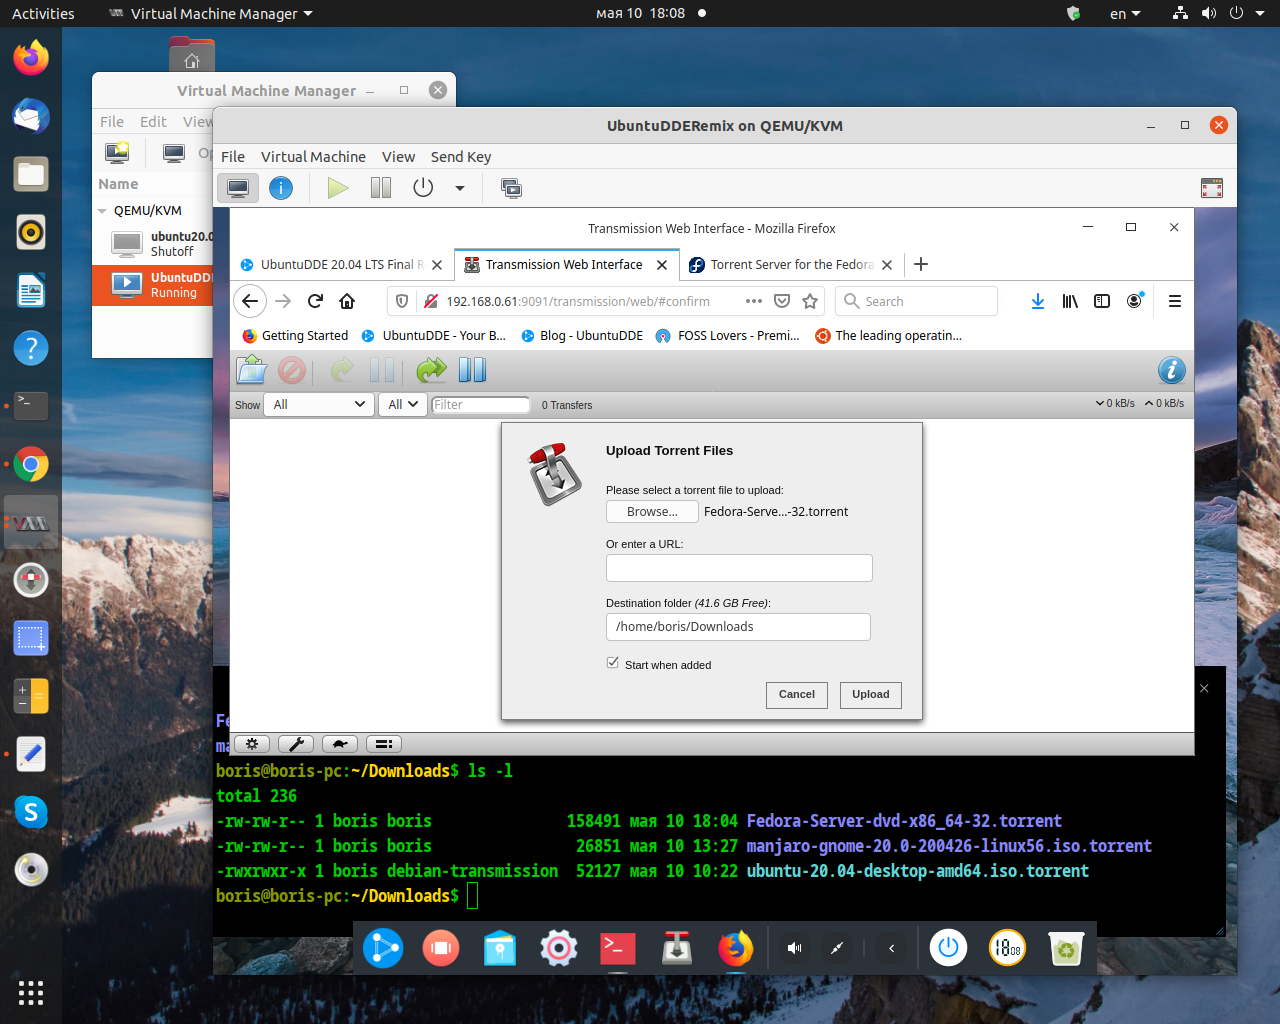
Task: Toggle compact view button in Transmission
Action: click(384, 744)
